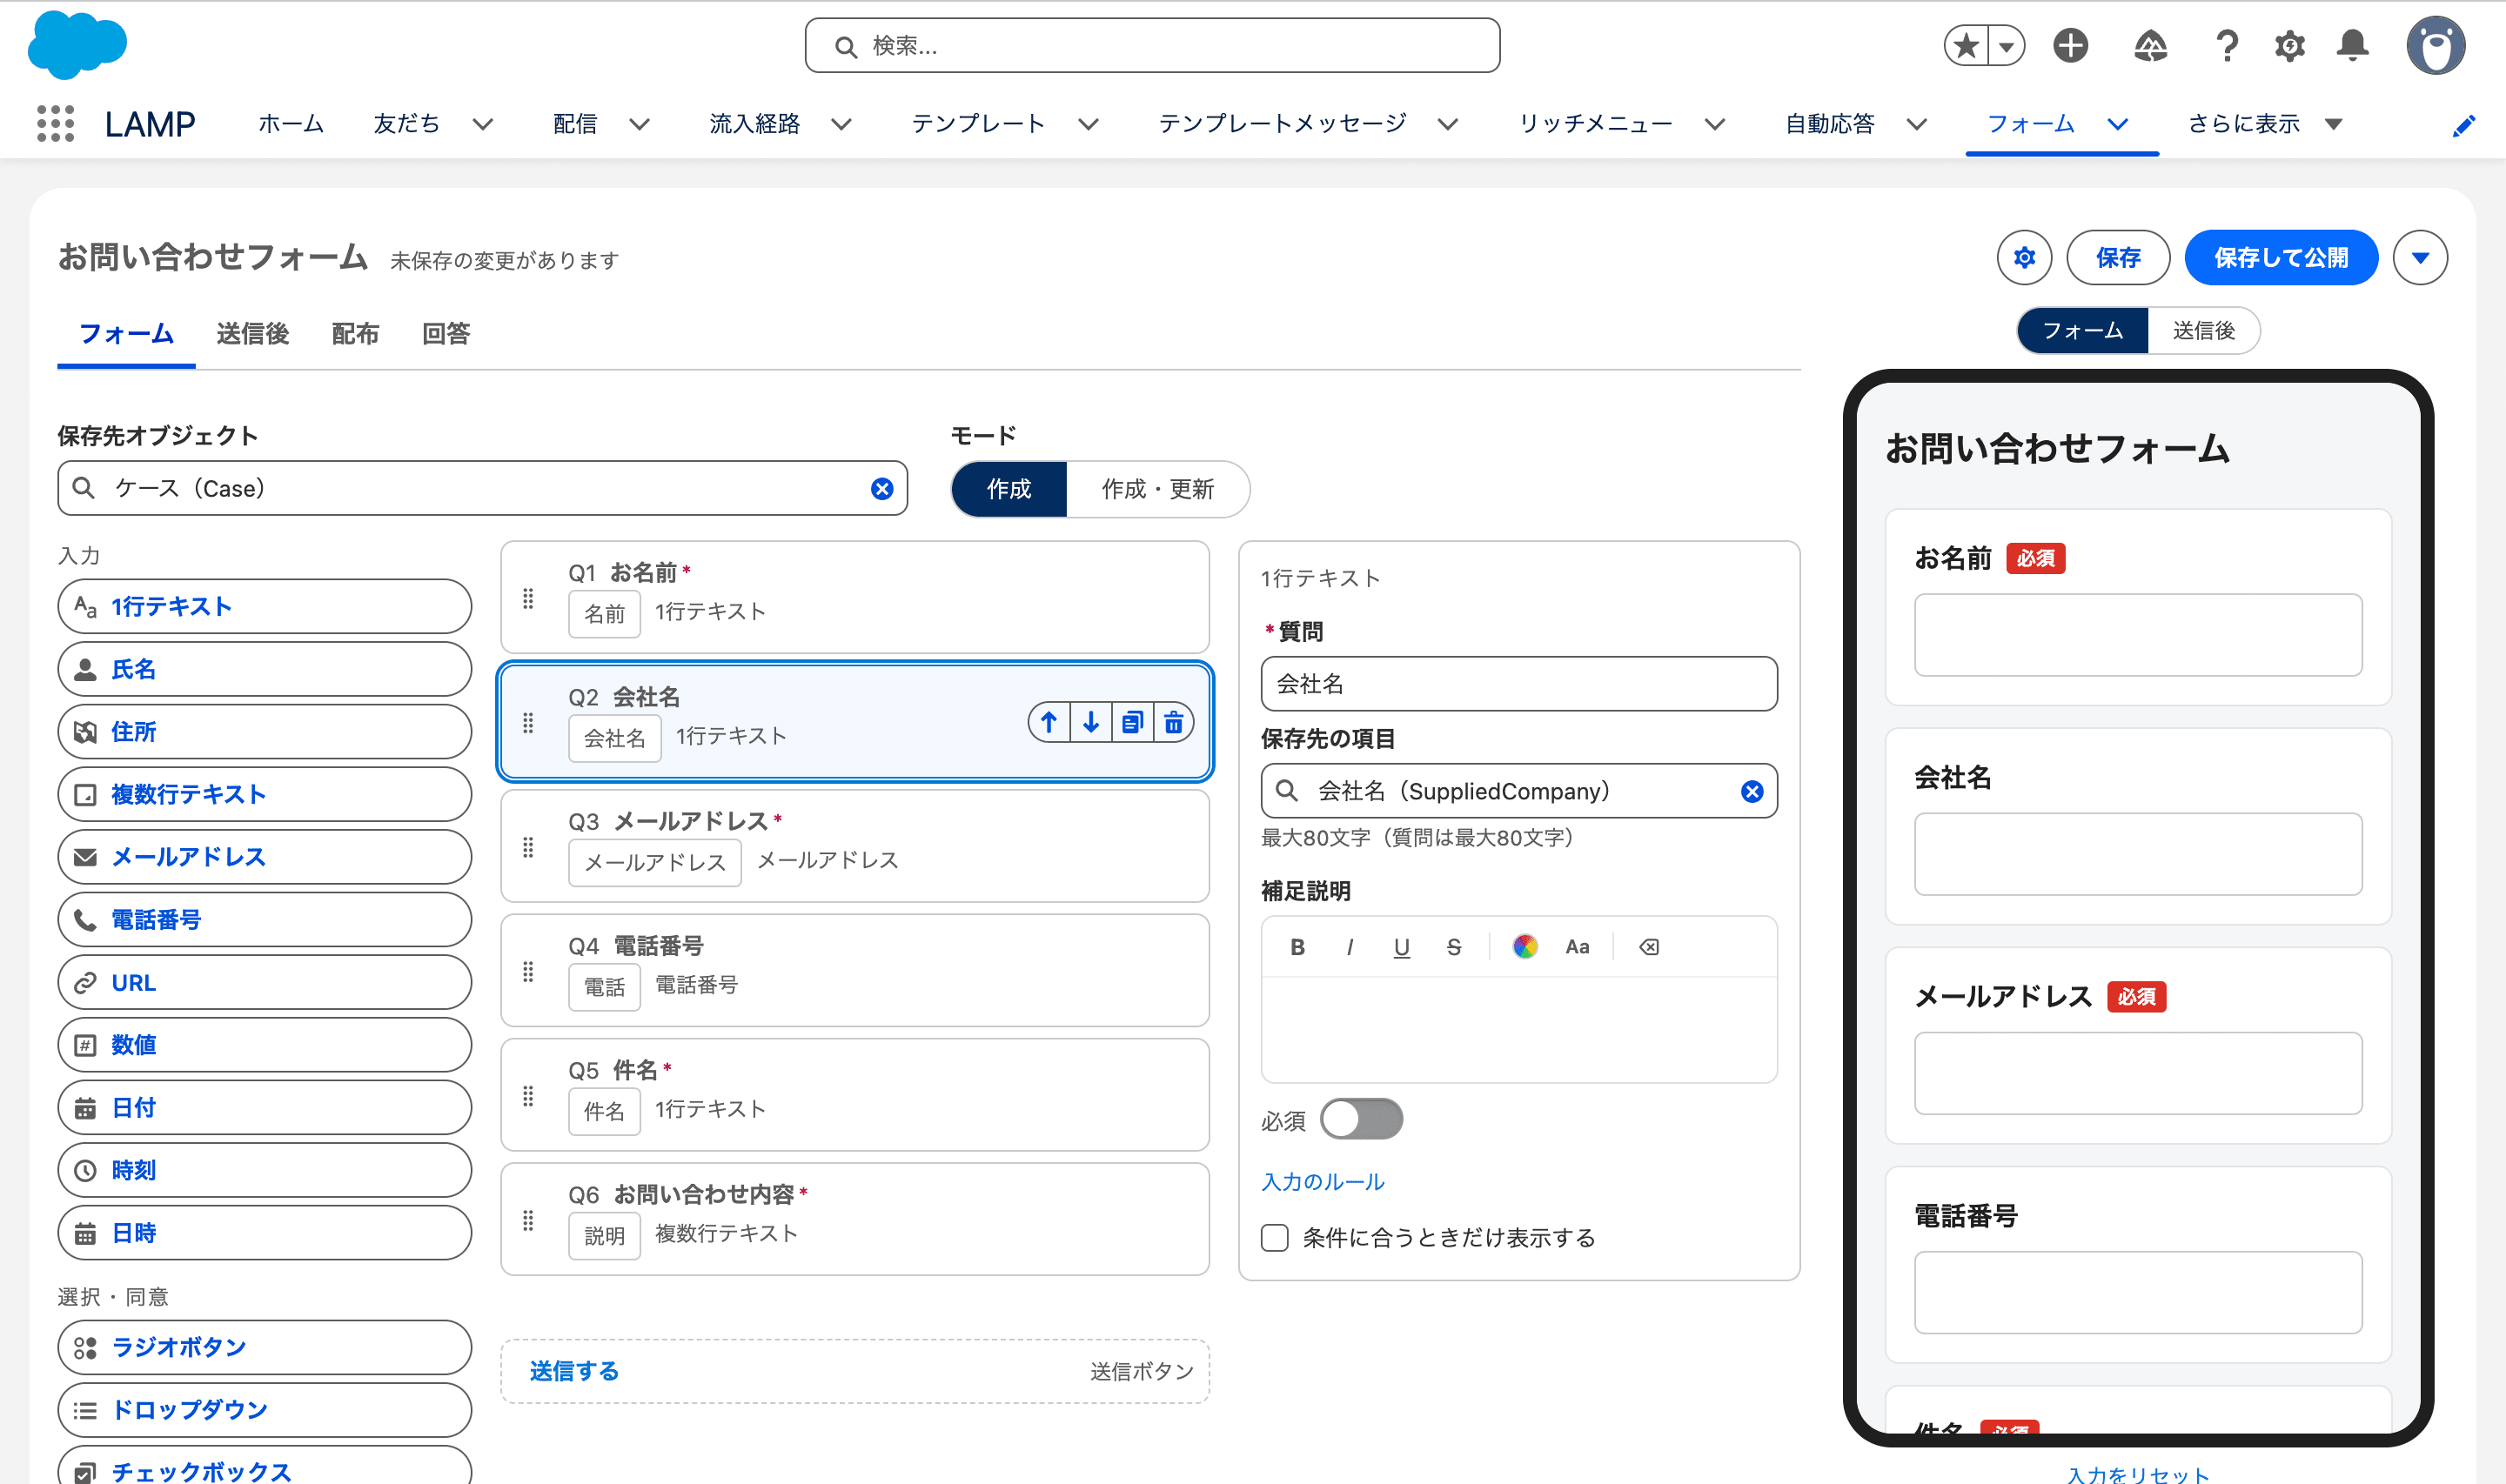Open the Salesforce Help question mark
This screenshot has width=2506, height=1484.
pyautogui.click(x=2226, y=46)
